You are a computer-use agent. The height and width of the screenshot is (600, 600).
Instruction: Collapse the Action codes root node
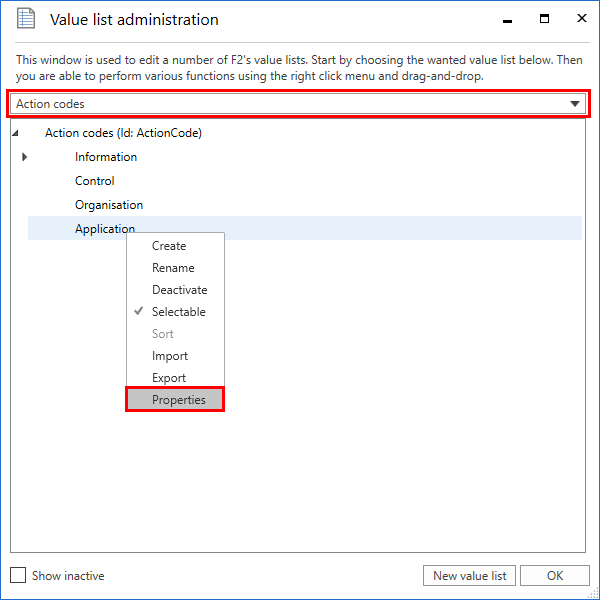coord(16,133)
